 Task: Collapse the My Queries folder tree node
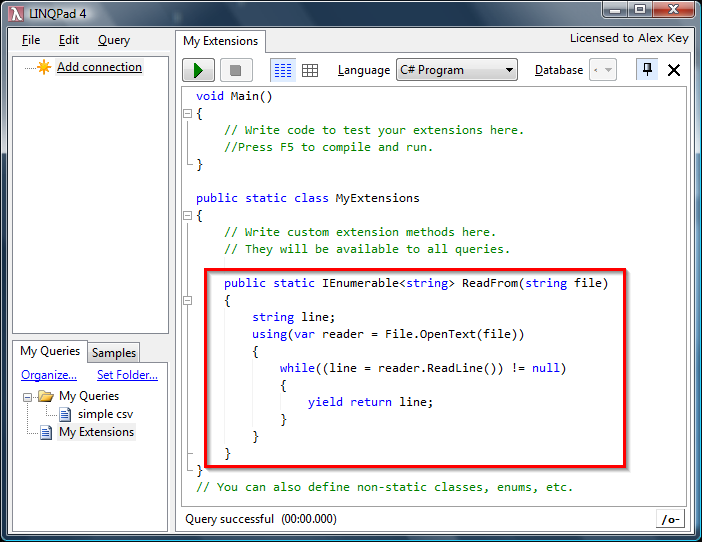27,397
